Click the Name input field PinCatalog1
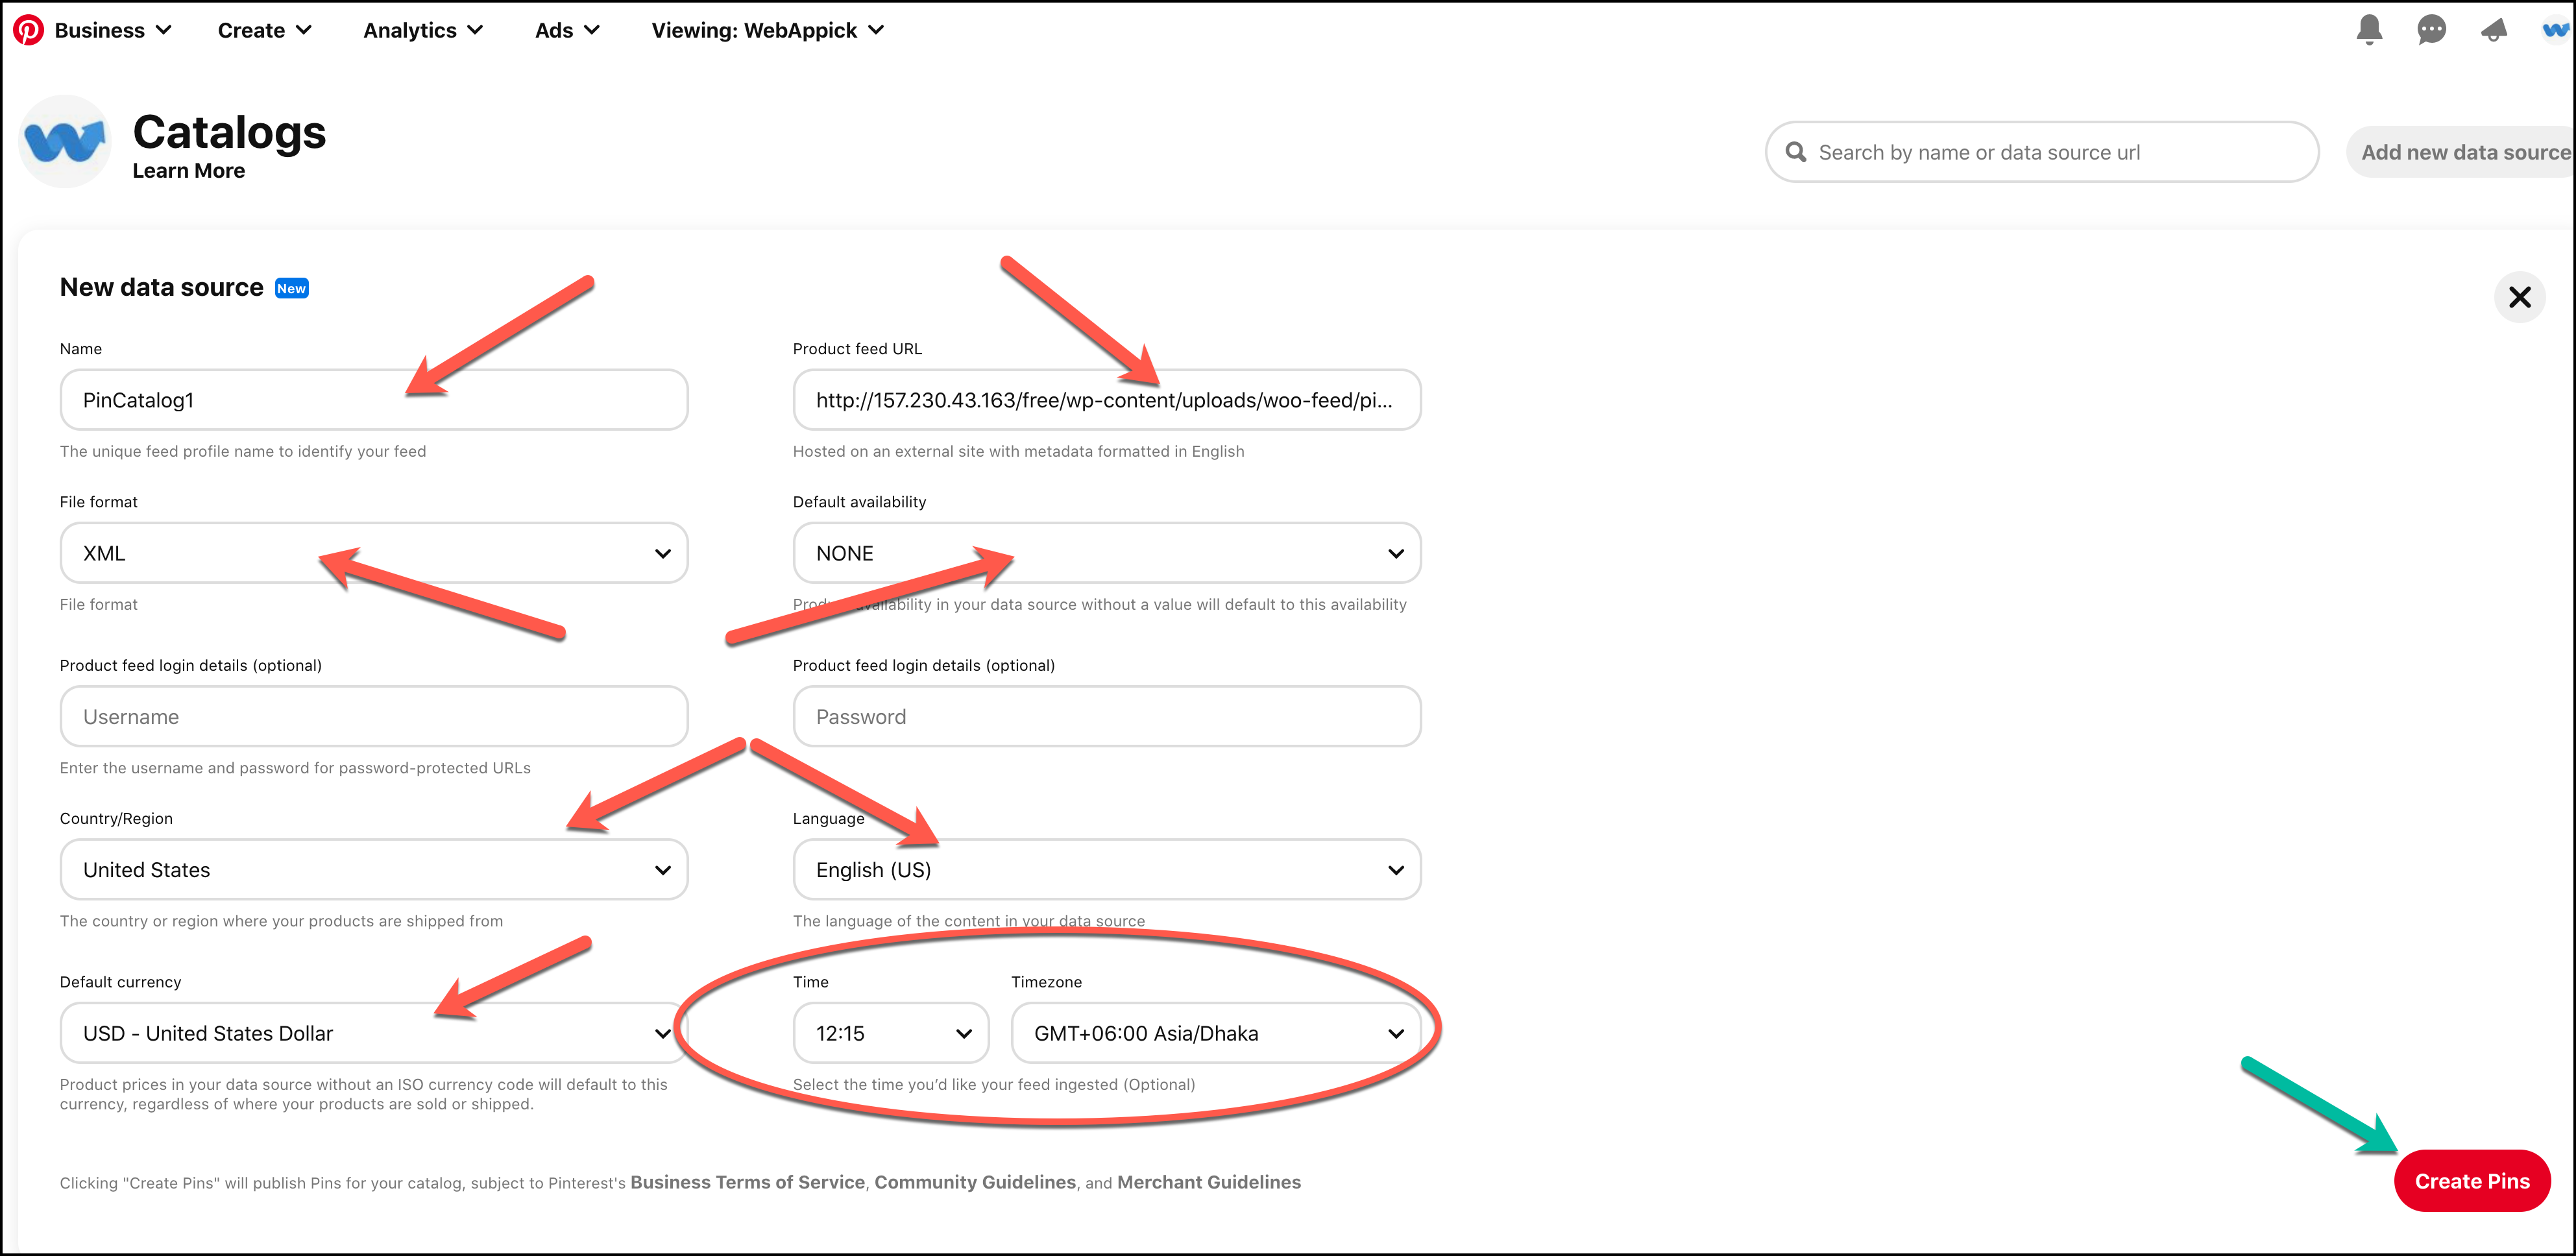This screenshot has width=2576, height=1256. point(373,399)
